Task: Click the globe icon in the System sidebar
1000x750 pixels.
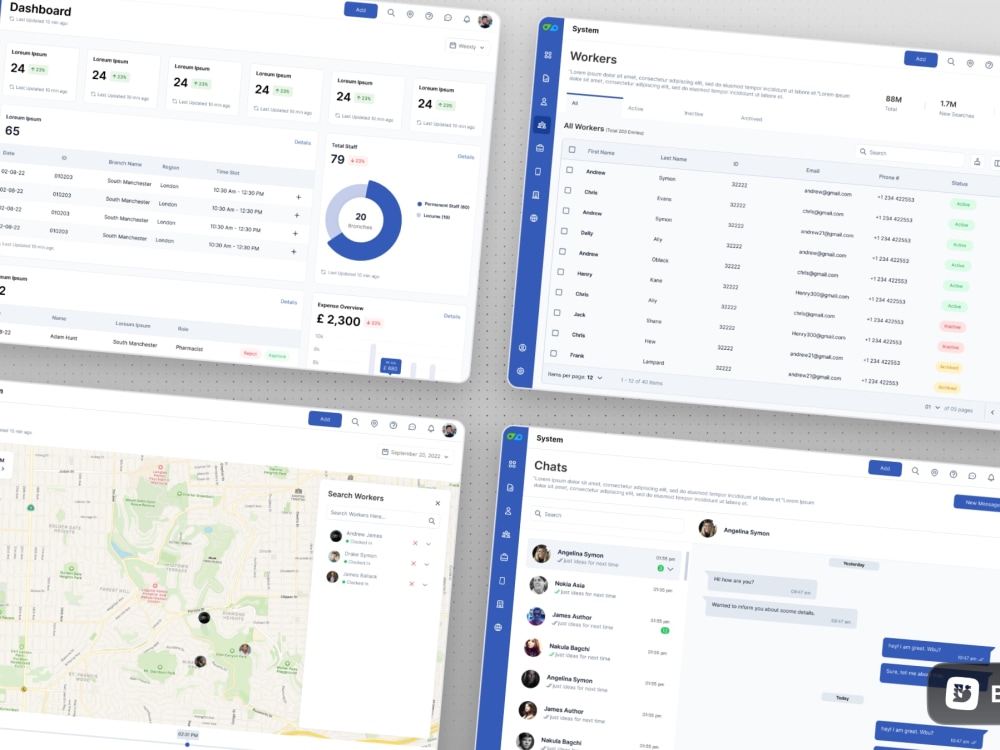Action: pyautogui.click(x=533, y=217)
